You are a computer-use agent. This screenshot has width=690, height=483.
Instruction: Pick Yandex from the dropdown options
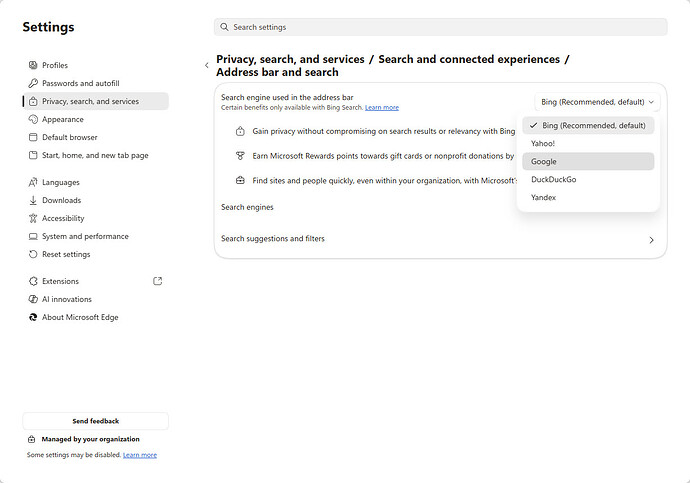point(588,198)
